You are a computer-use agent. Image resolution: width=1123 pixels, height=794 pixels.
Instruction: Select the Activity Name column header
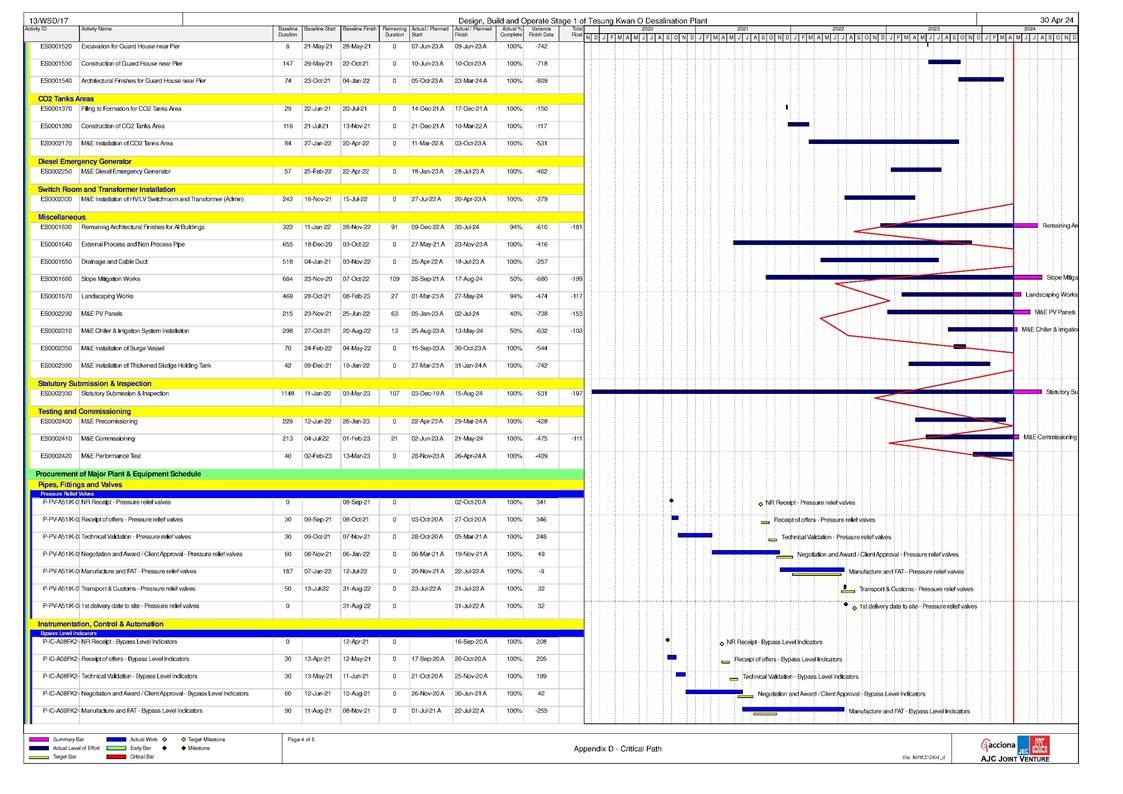(x=97, y=30)
